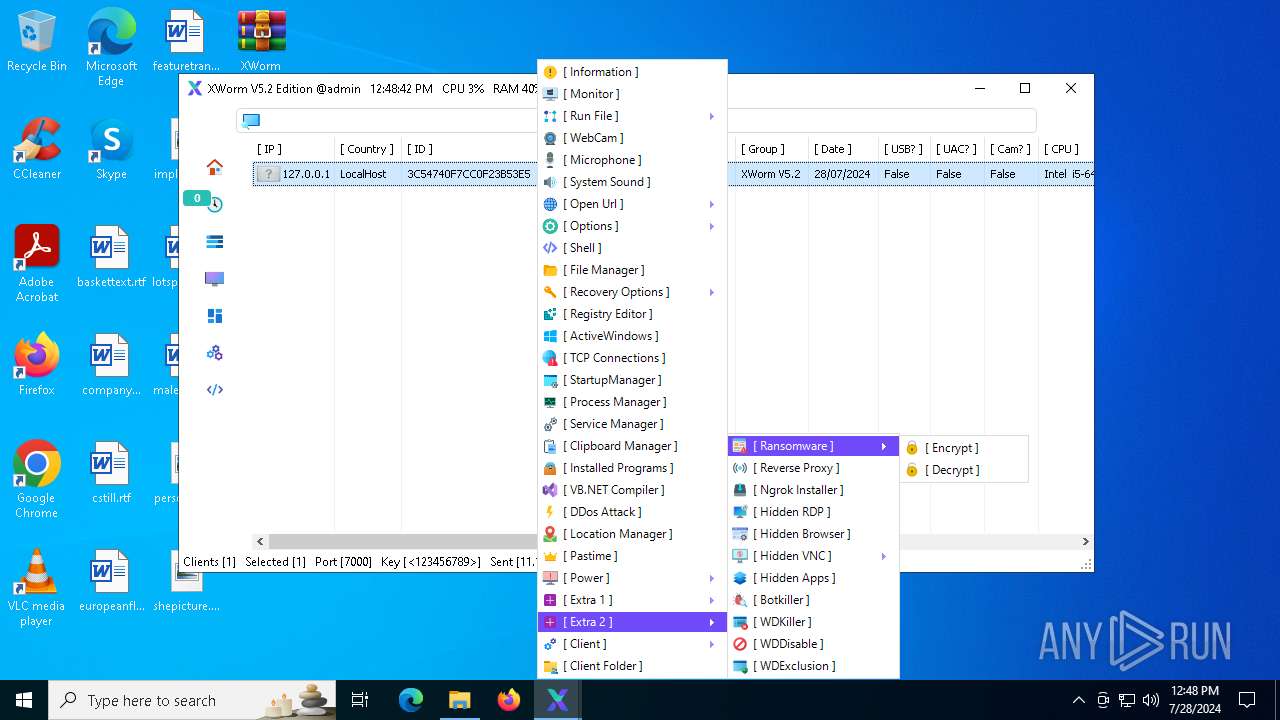Open the monitor sidebar icon
1280x720 pixels.
(214, 278)
